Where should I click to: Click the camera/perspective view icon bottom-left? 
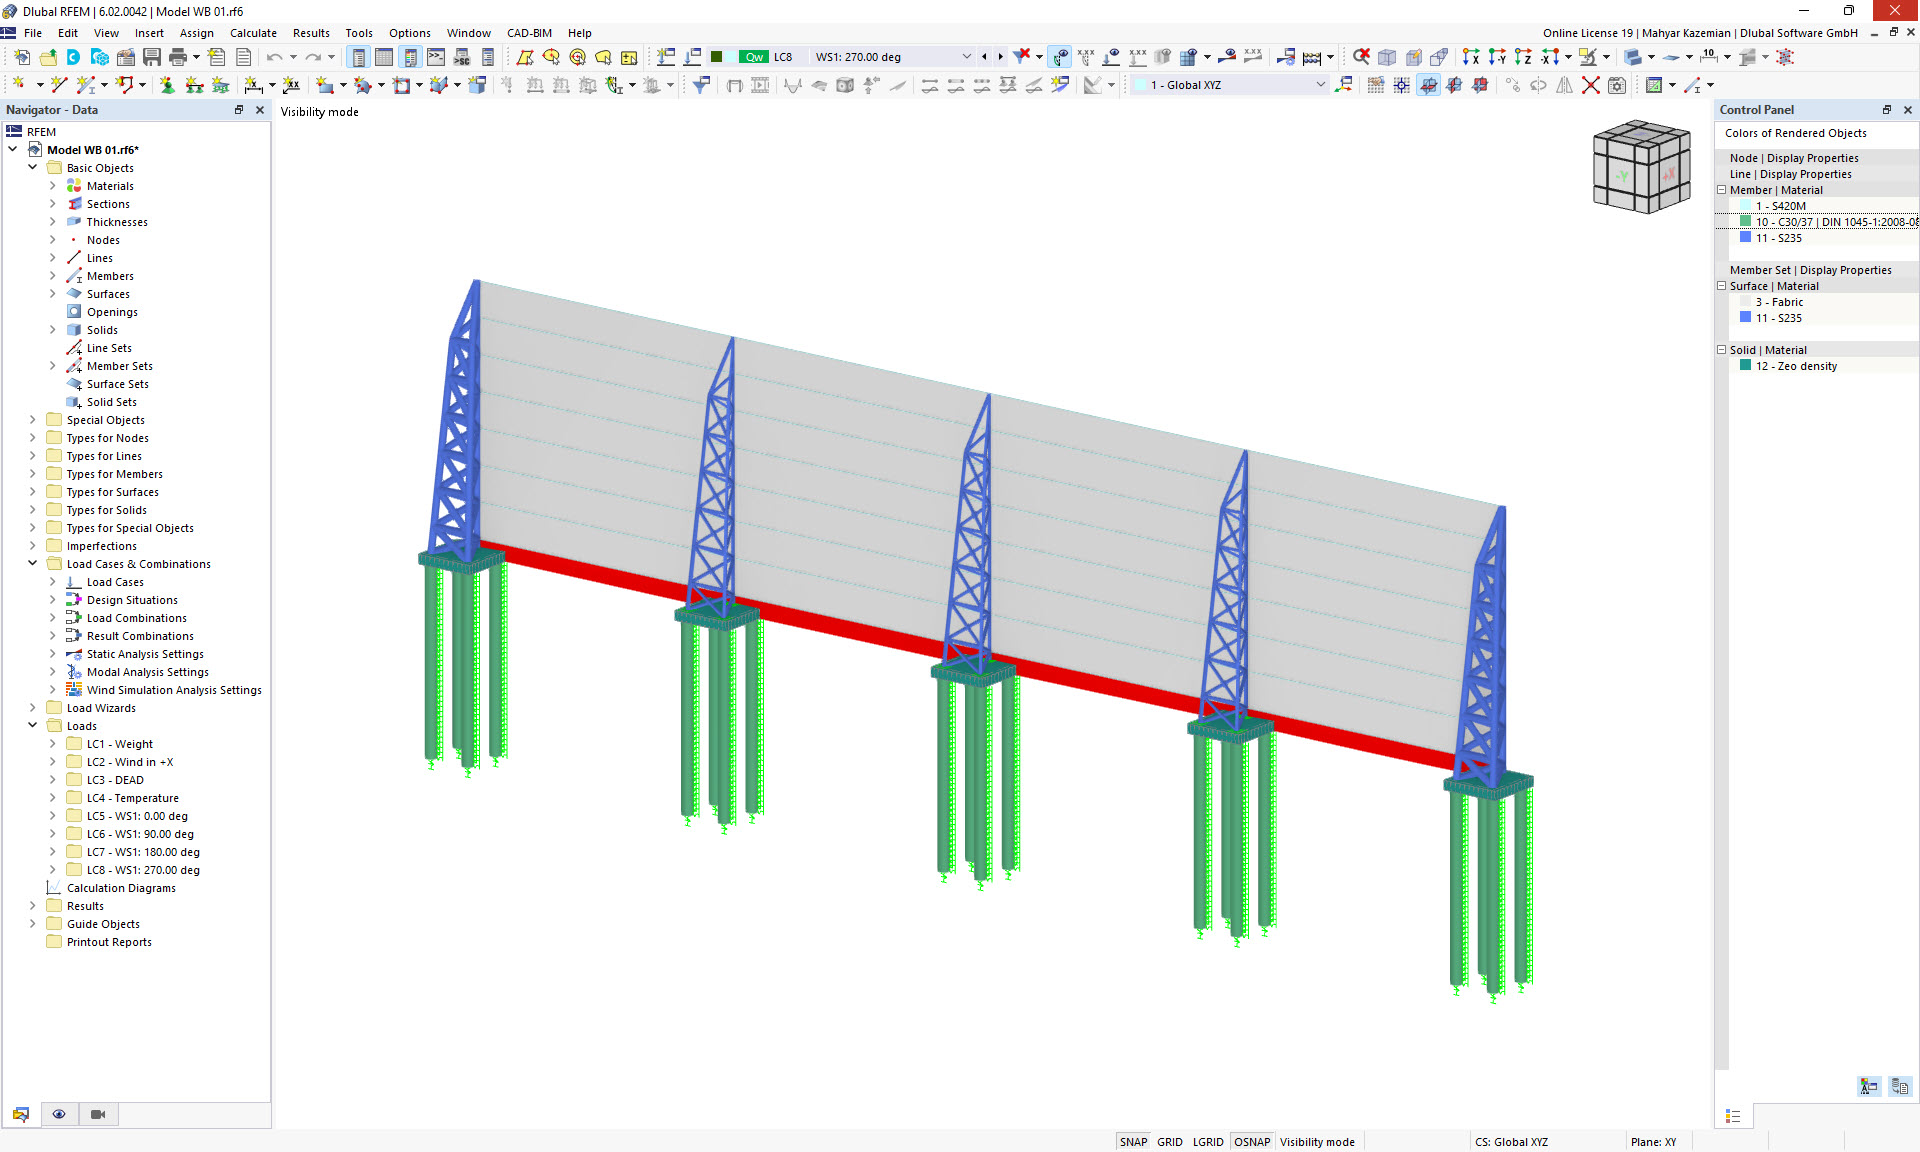[99, 1114]
